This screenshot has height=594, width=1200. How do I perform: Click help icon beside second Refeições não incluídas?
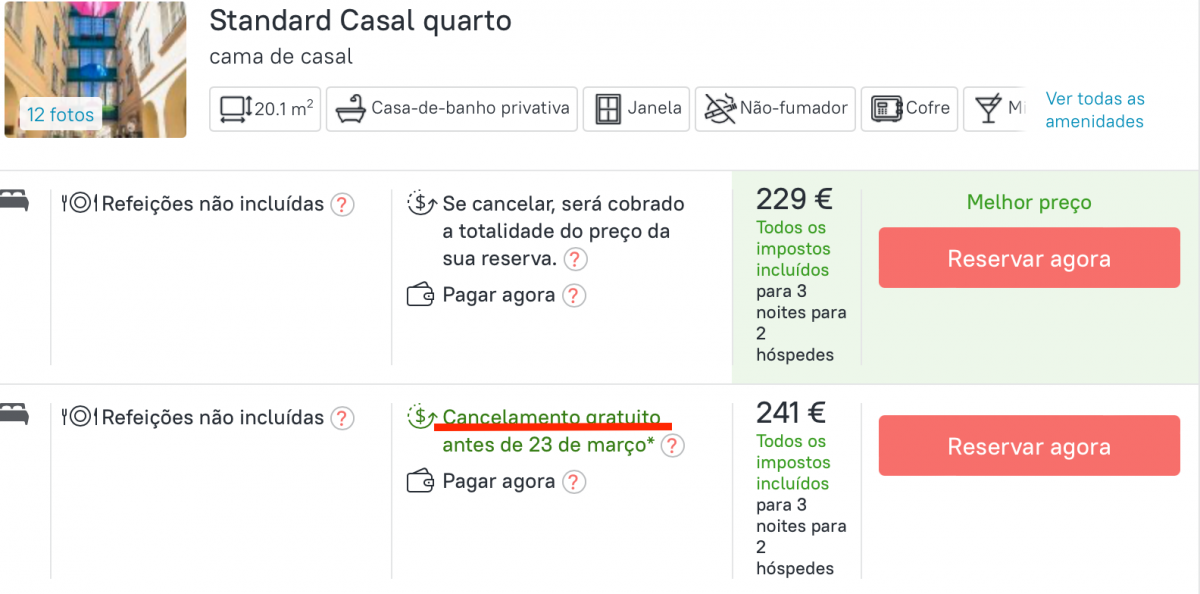point(343,418)
